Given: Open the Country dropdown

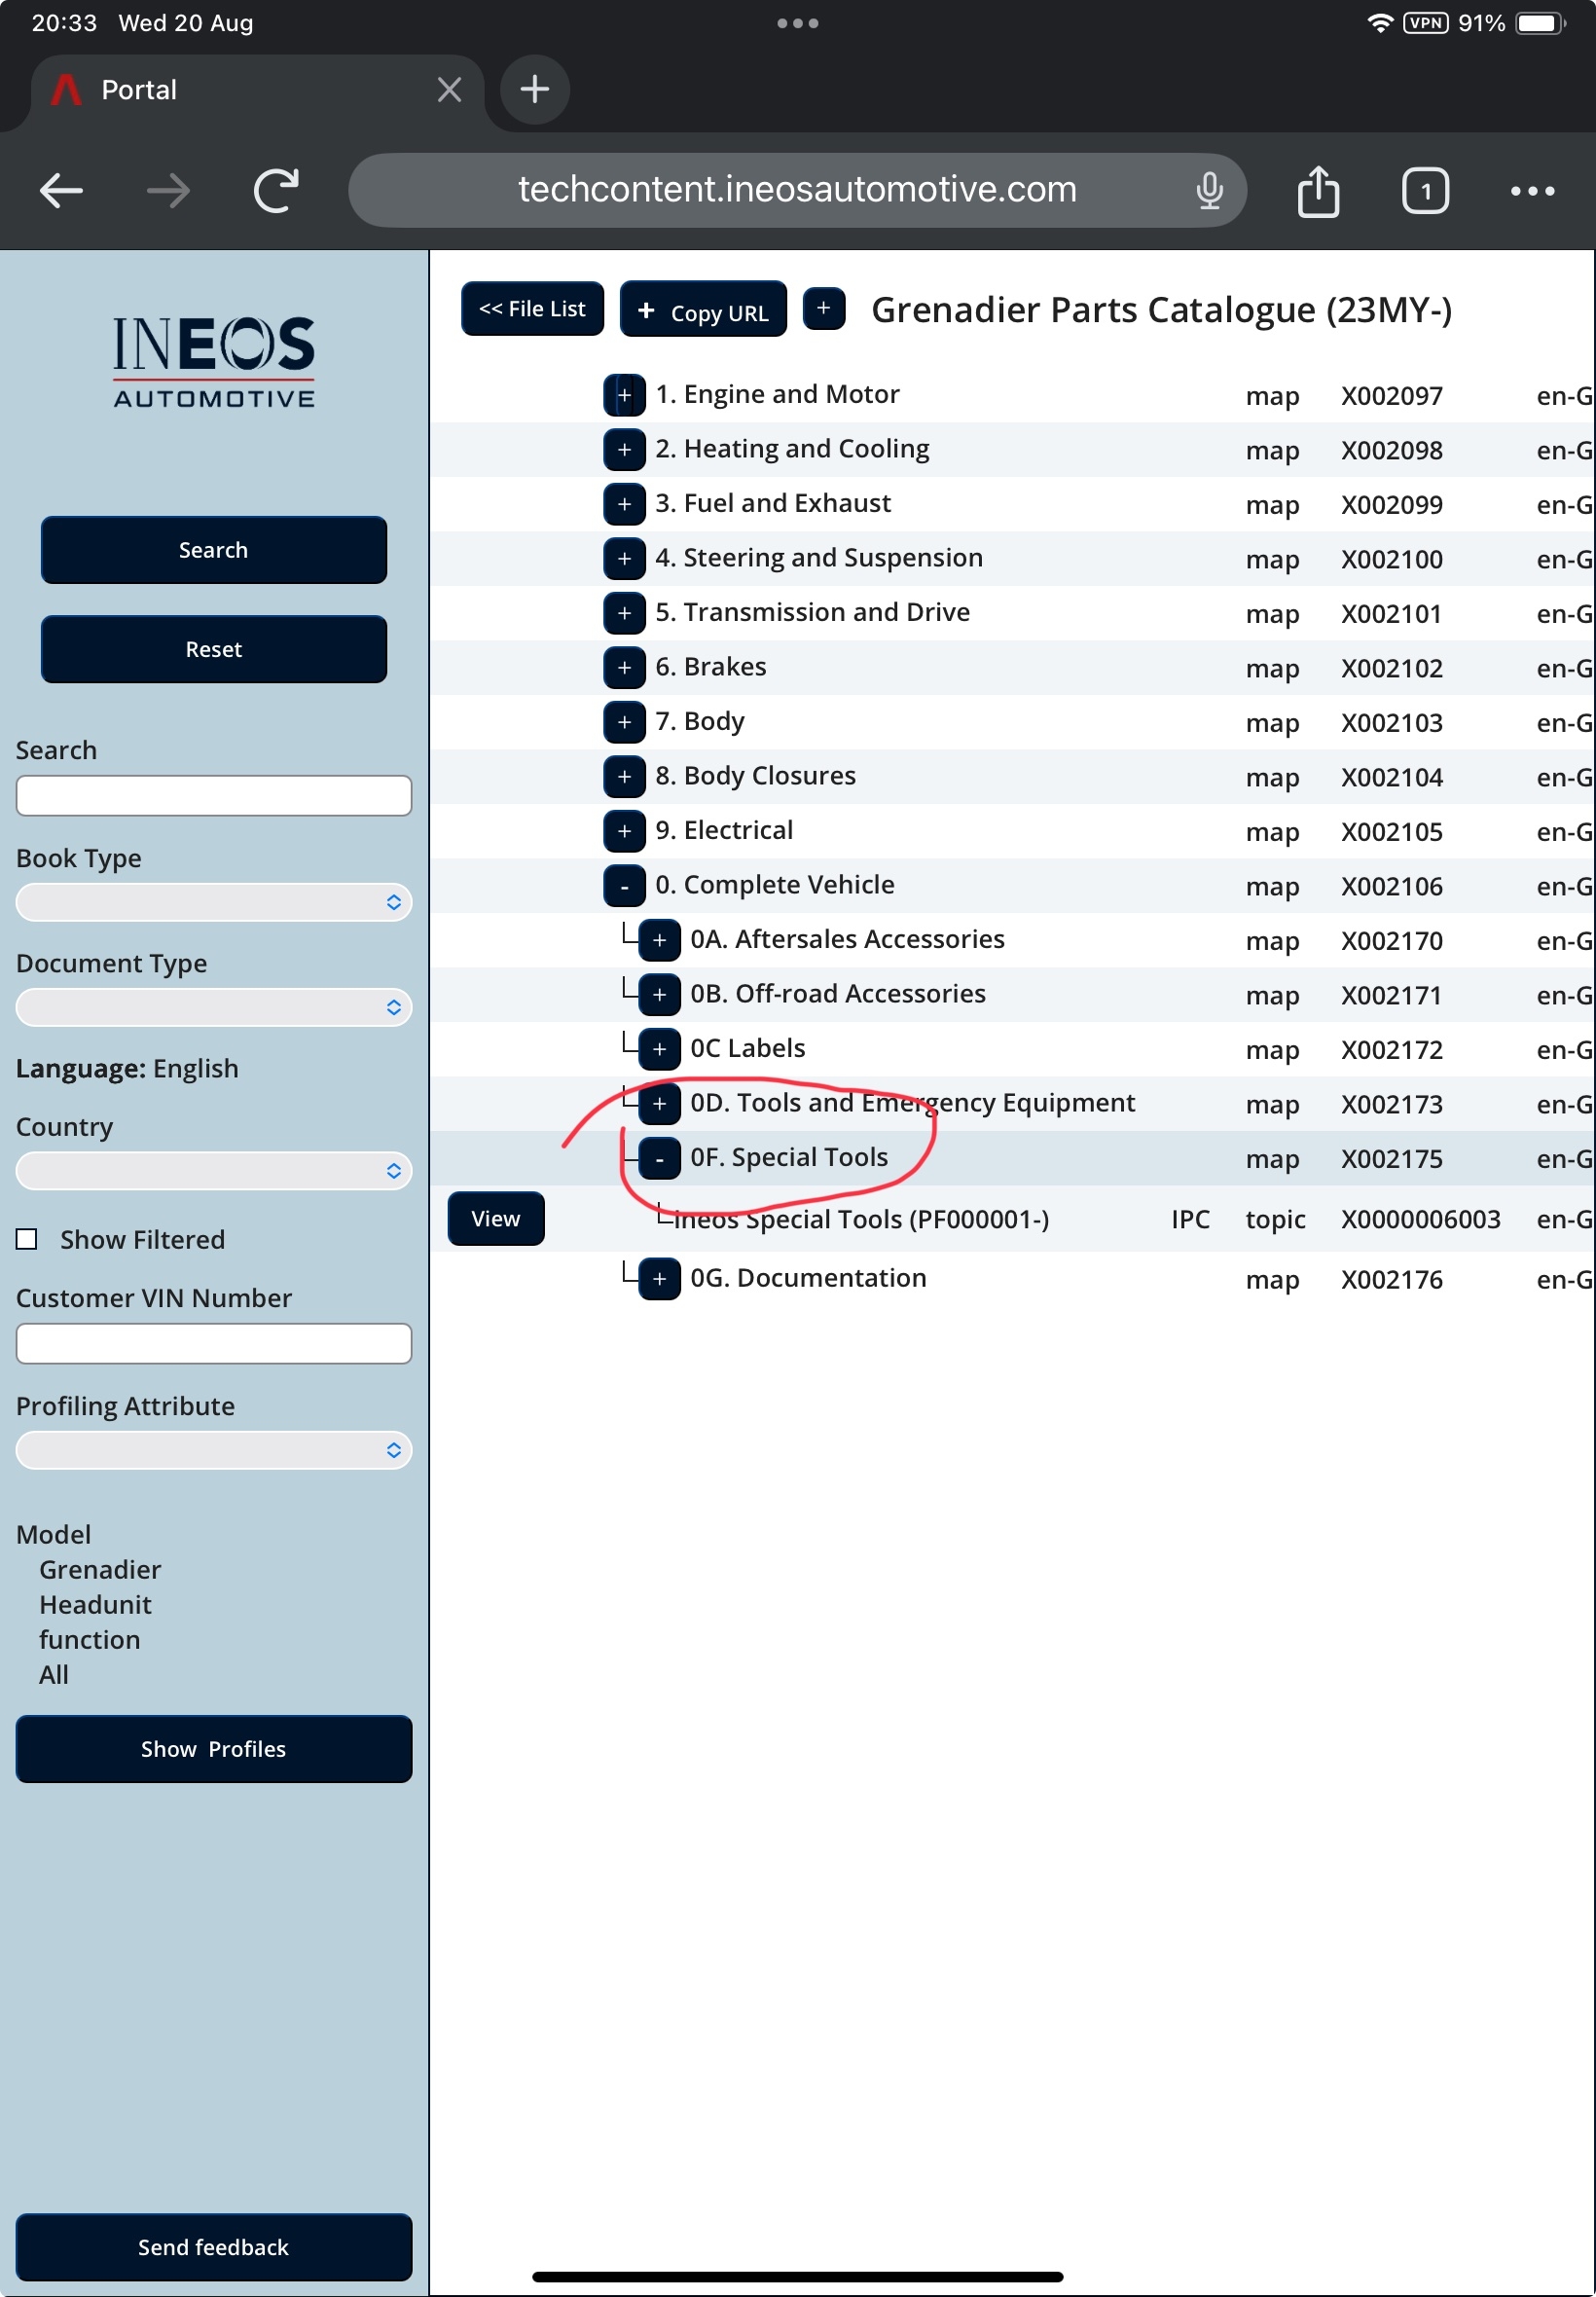Looking at the screenshot, I should click(213, 1171).
